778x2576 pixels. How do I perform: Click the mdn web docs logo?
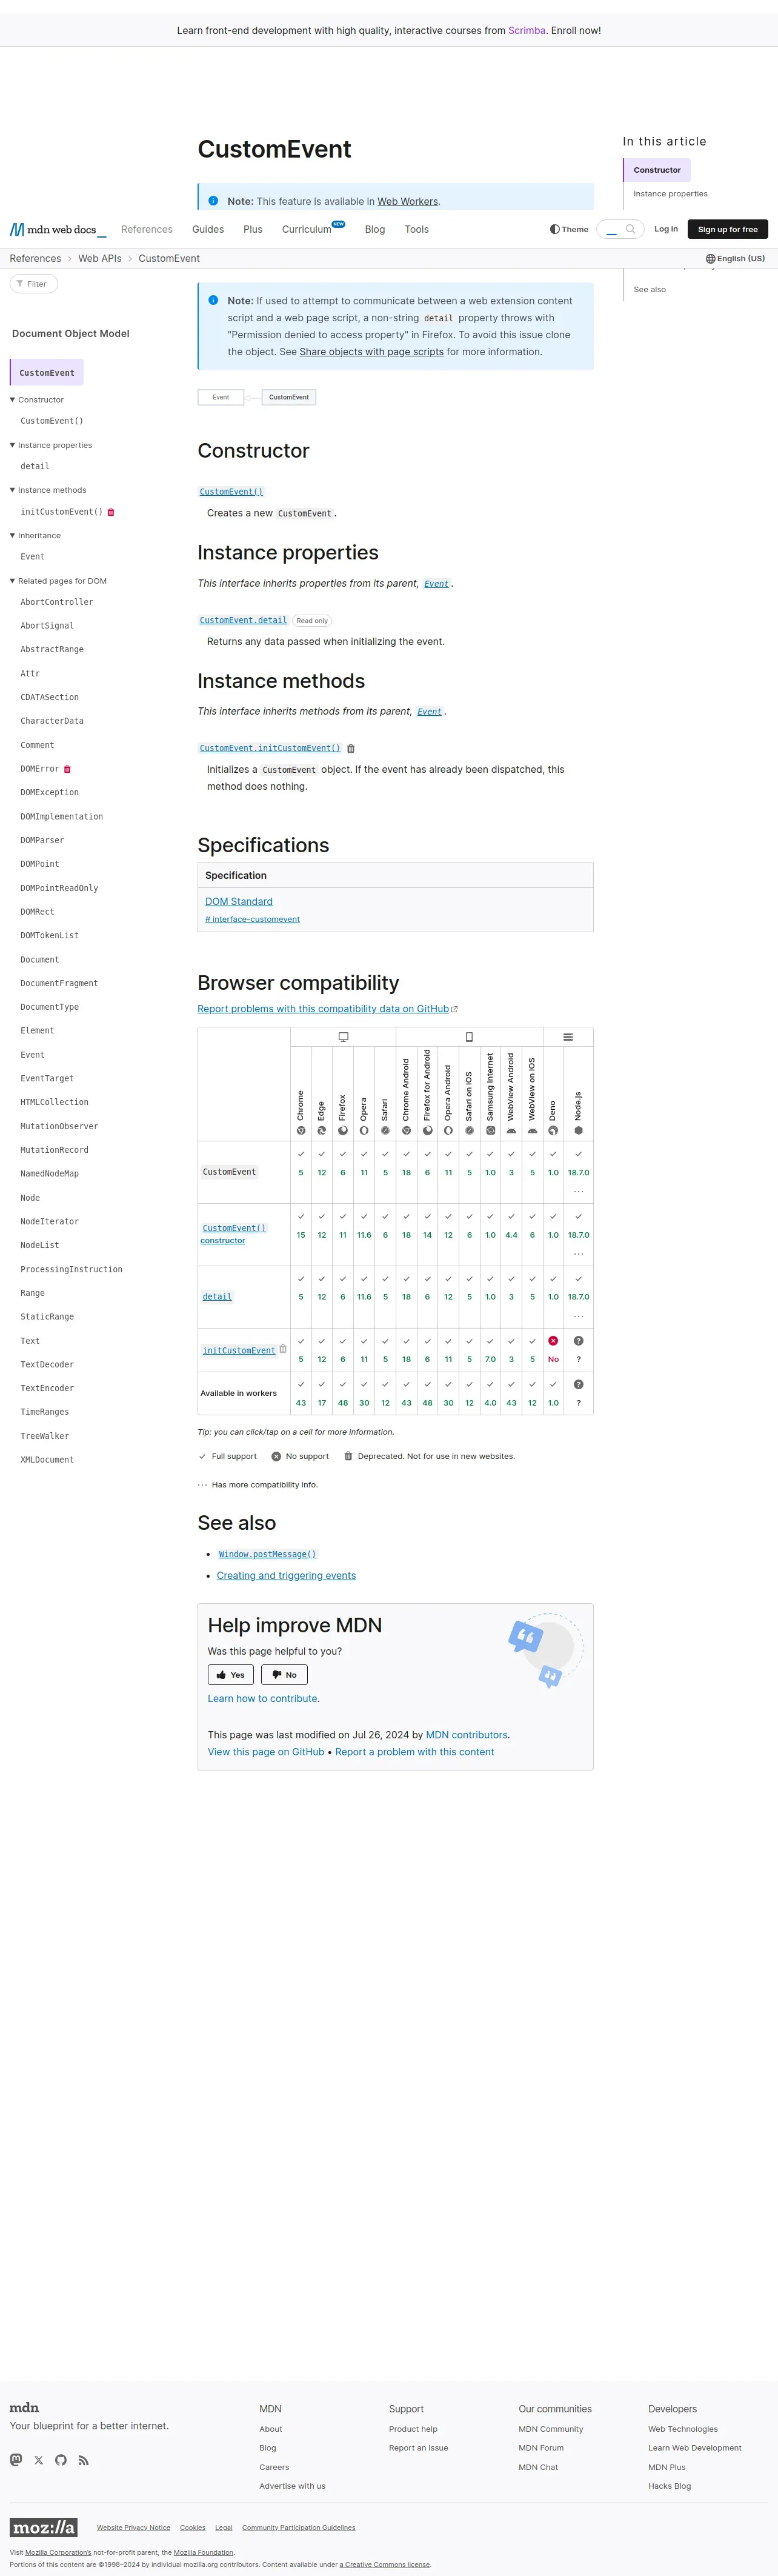[57, 229]
